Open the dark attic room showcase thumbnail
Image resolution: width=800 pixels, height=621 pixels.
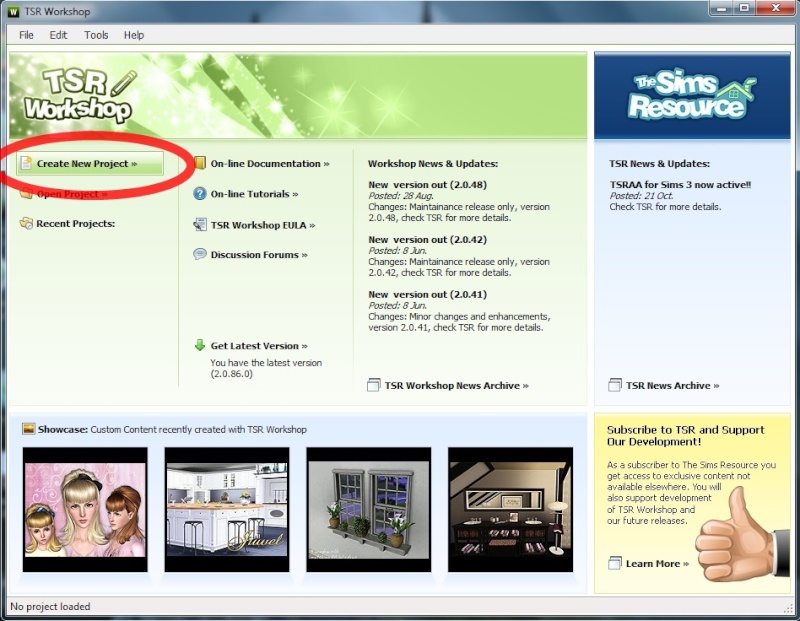510,509
